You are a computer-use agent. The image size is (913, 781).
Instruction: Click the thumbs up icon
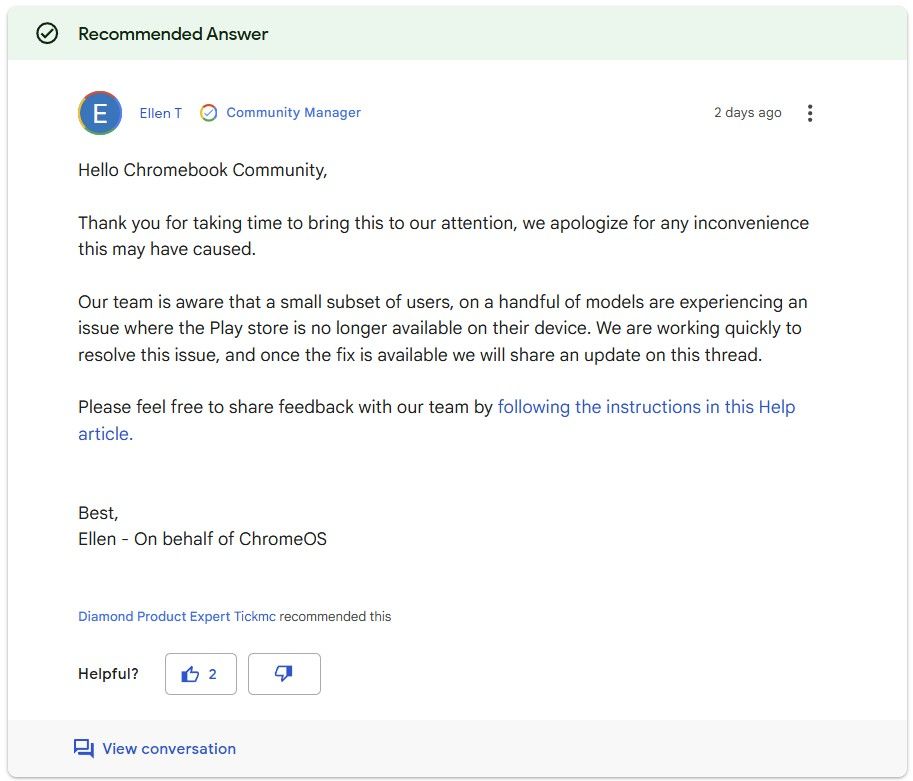click(x=191, y=674)
